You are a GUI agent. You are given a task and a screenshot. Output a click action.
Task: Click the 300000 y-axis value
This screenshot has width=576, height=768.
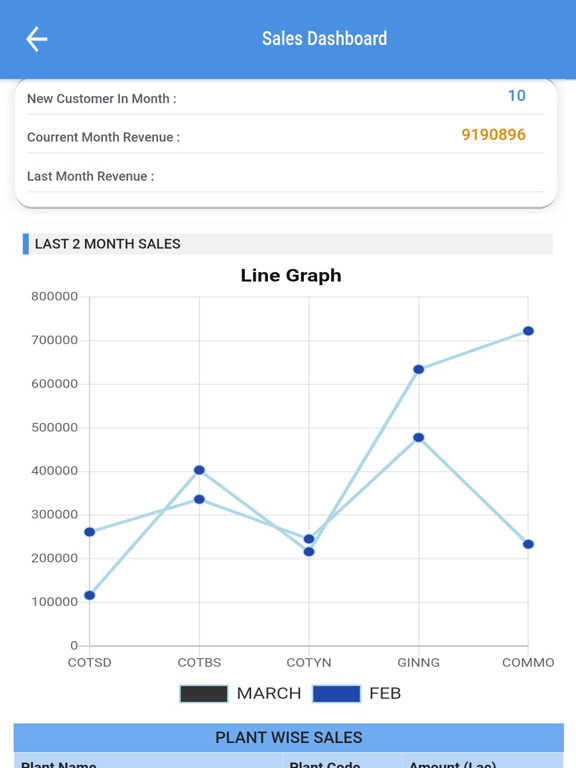coord(54,514)
